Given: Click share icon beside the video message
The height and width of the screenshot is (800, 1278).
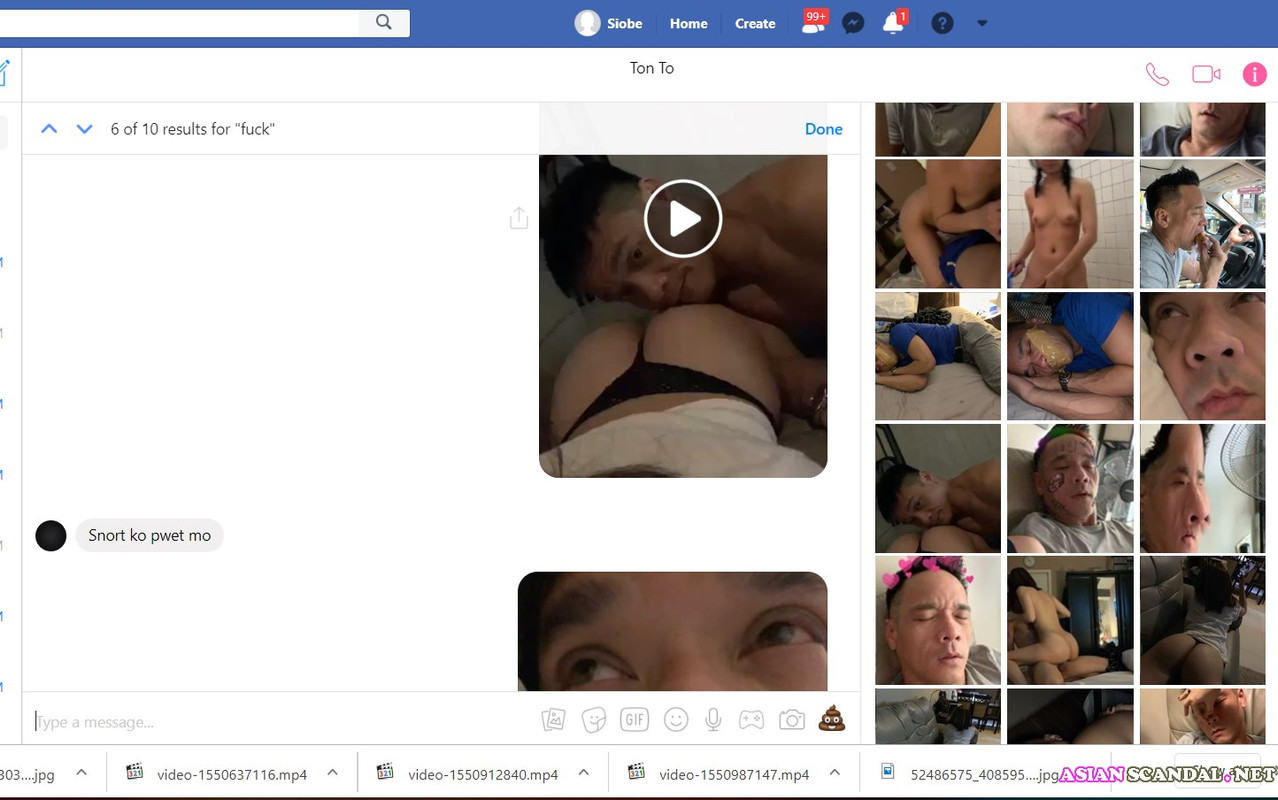Looking at the screenshot, I should pos(518,218).
